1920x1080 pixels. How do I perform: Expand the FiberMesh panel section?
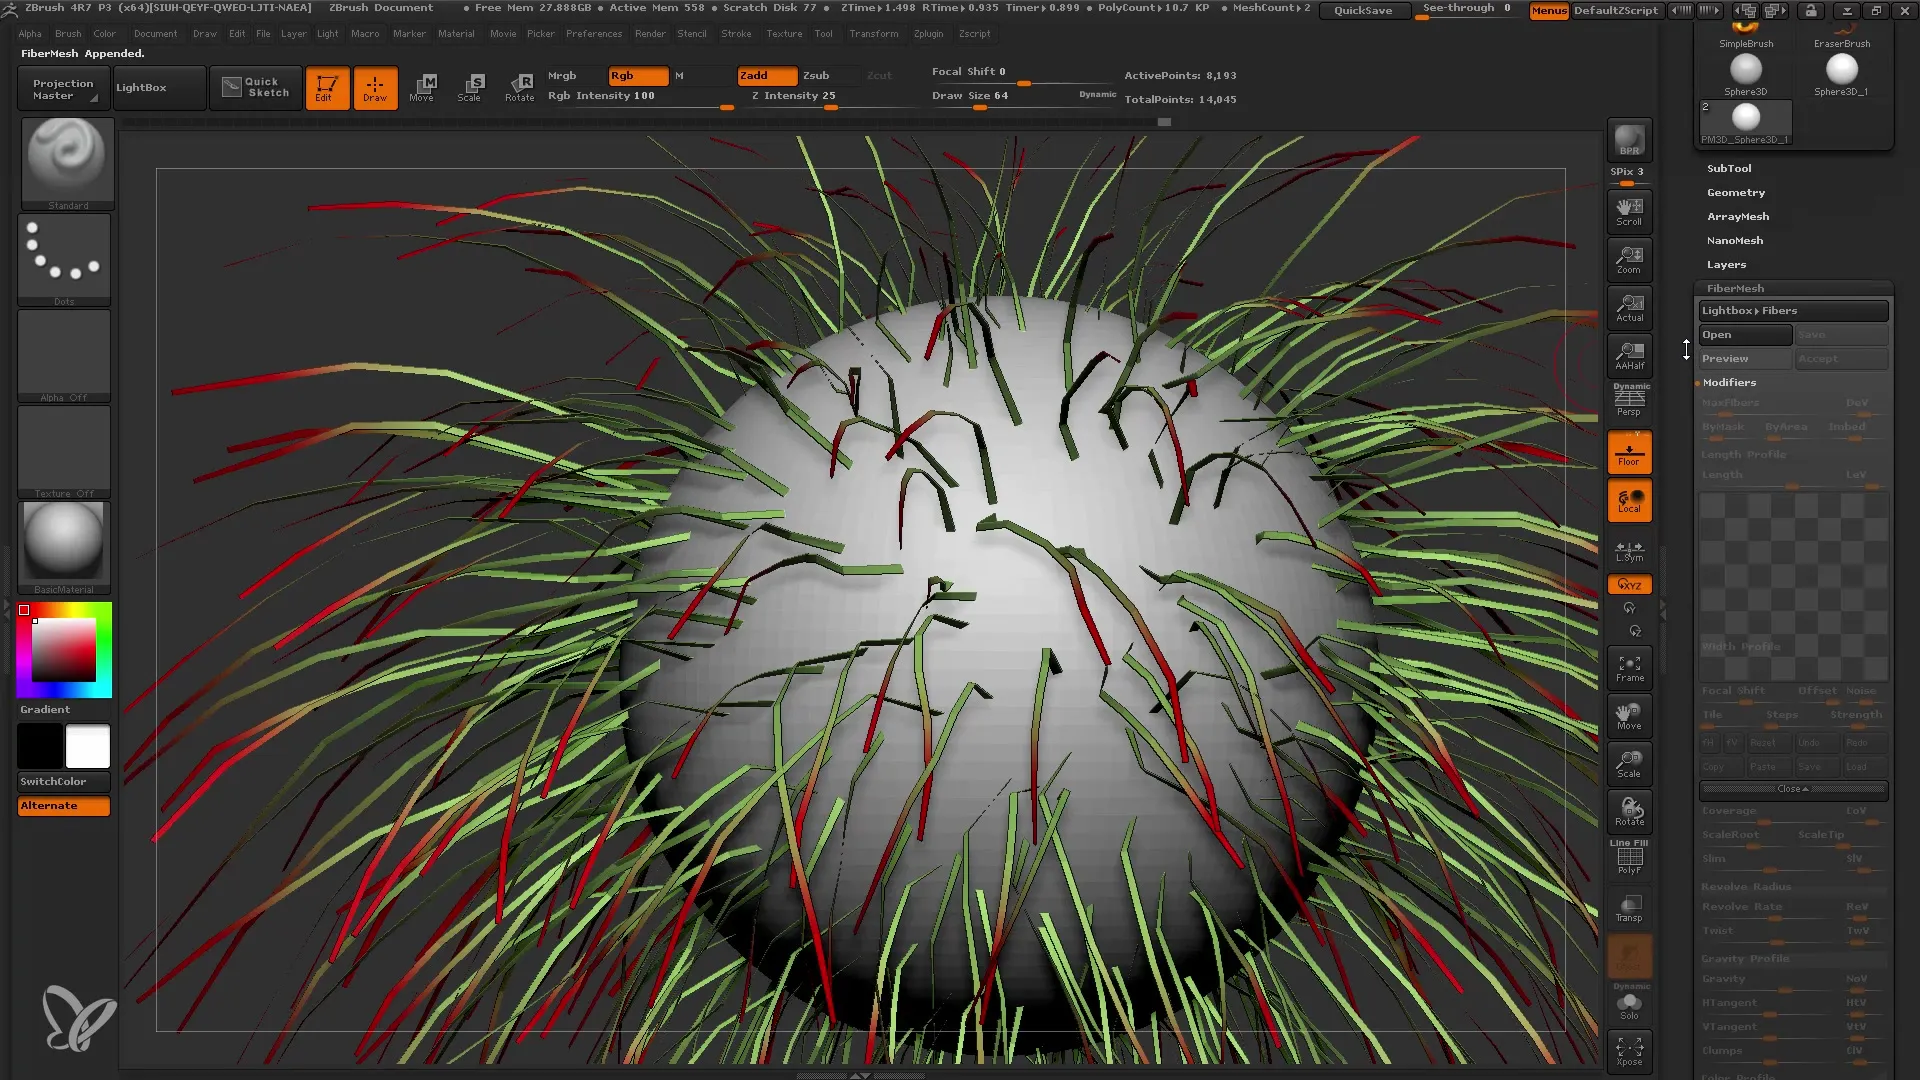pos(1735,287)
